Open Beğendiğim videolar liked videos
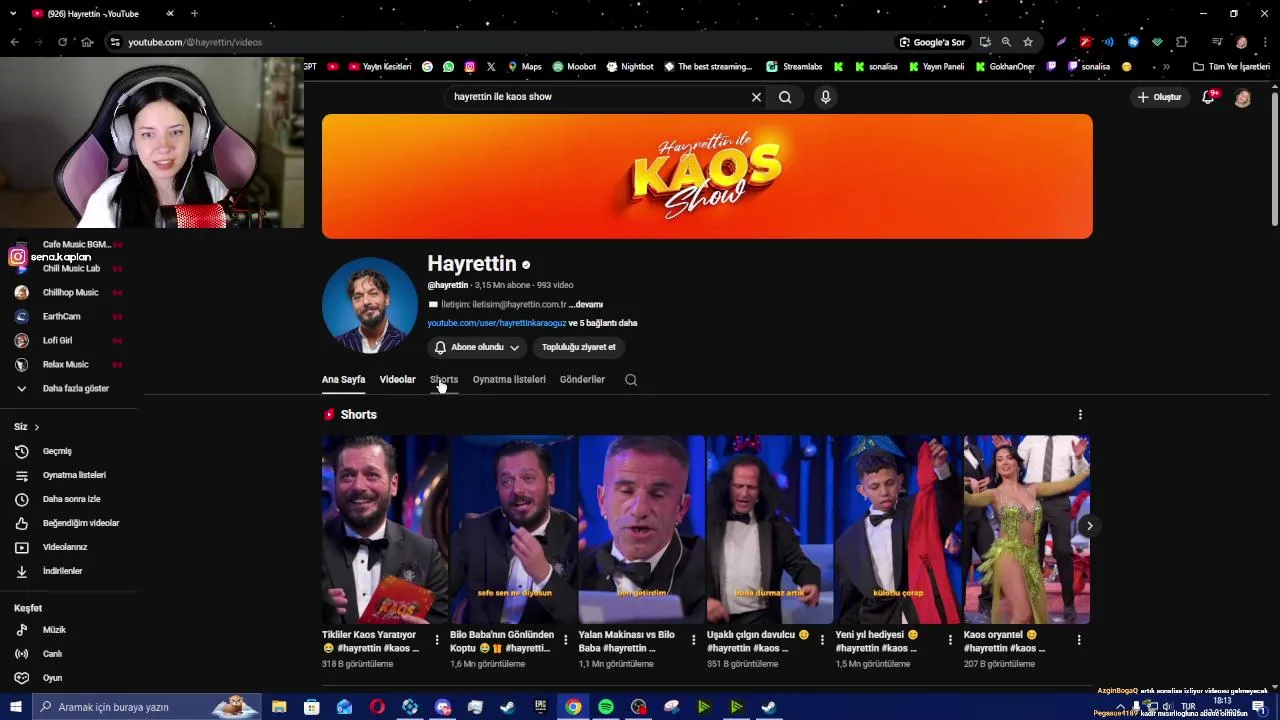Viewport: 1280px width, 720px height. click(x=68, y=523)
